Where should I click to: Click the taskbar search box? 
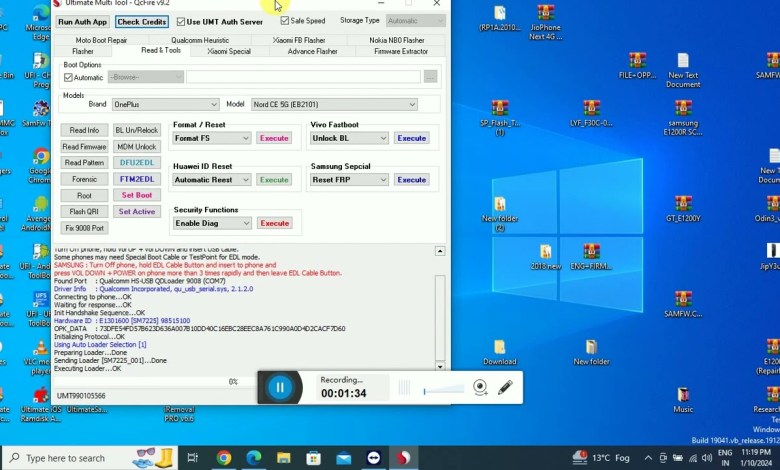pos(91,458)
